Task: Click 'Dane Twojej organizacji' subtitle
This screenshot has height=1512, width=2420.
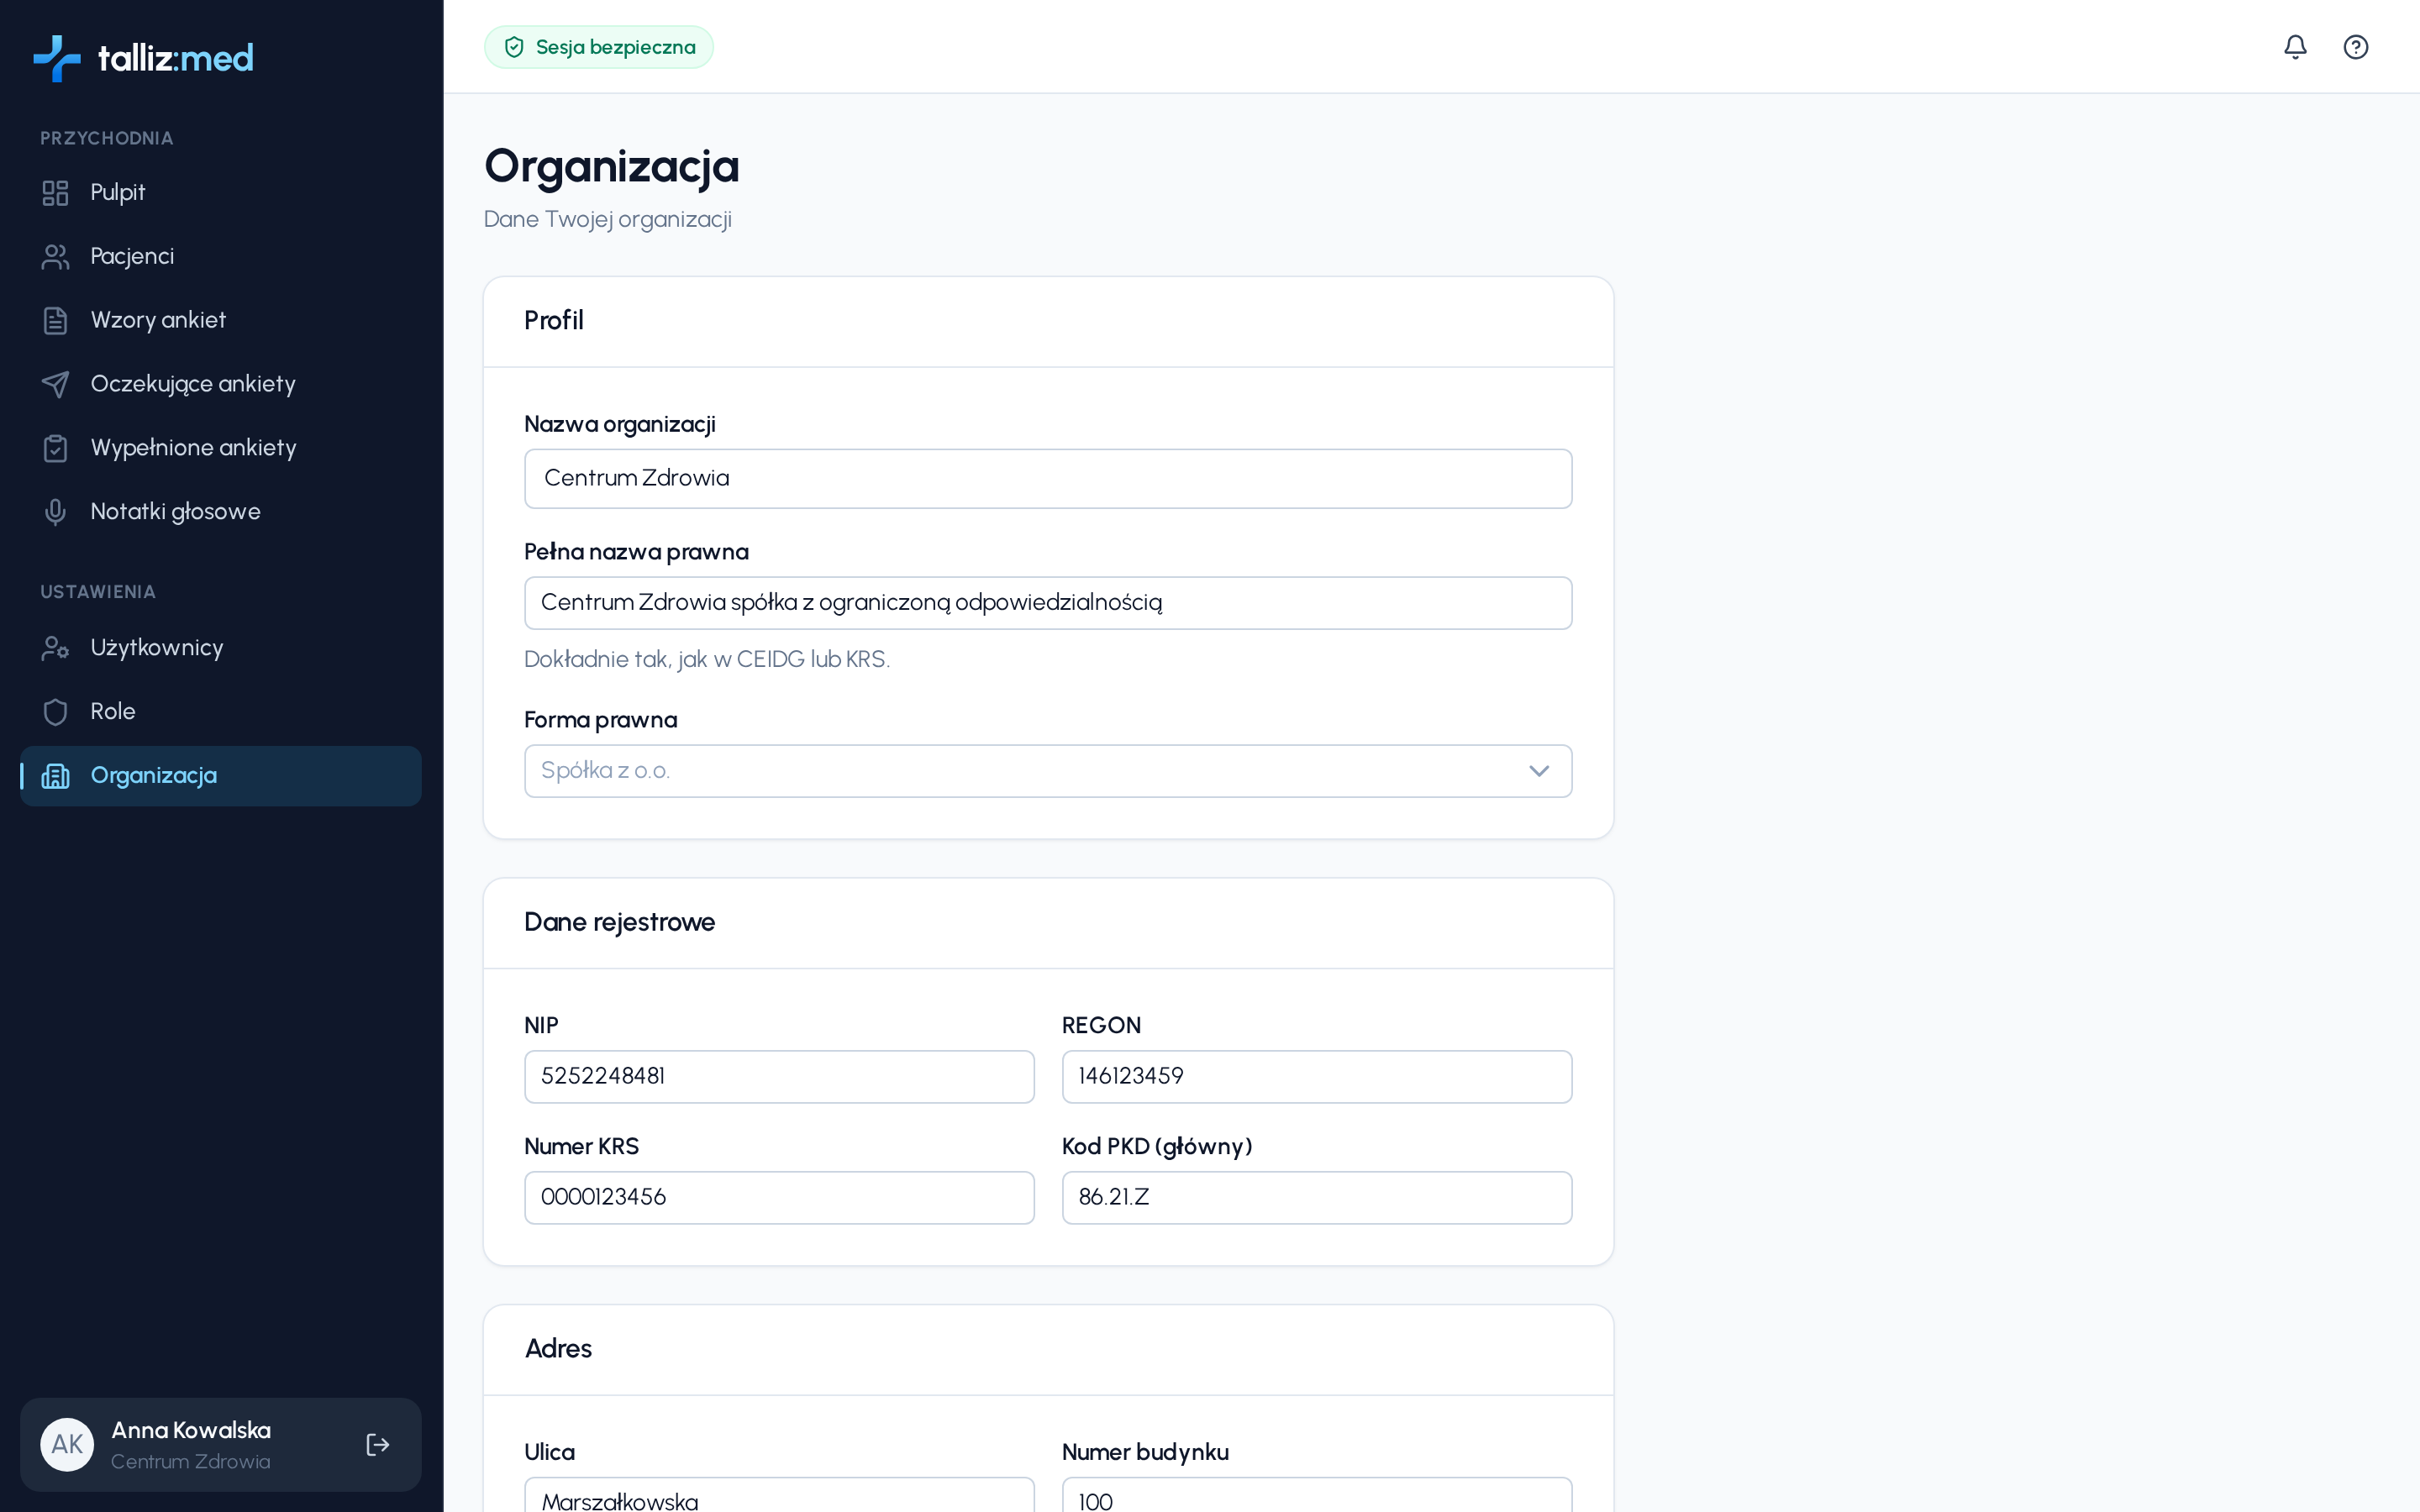Action: pyautogui.click(x=608, y=220)
